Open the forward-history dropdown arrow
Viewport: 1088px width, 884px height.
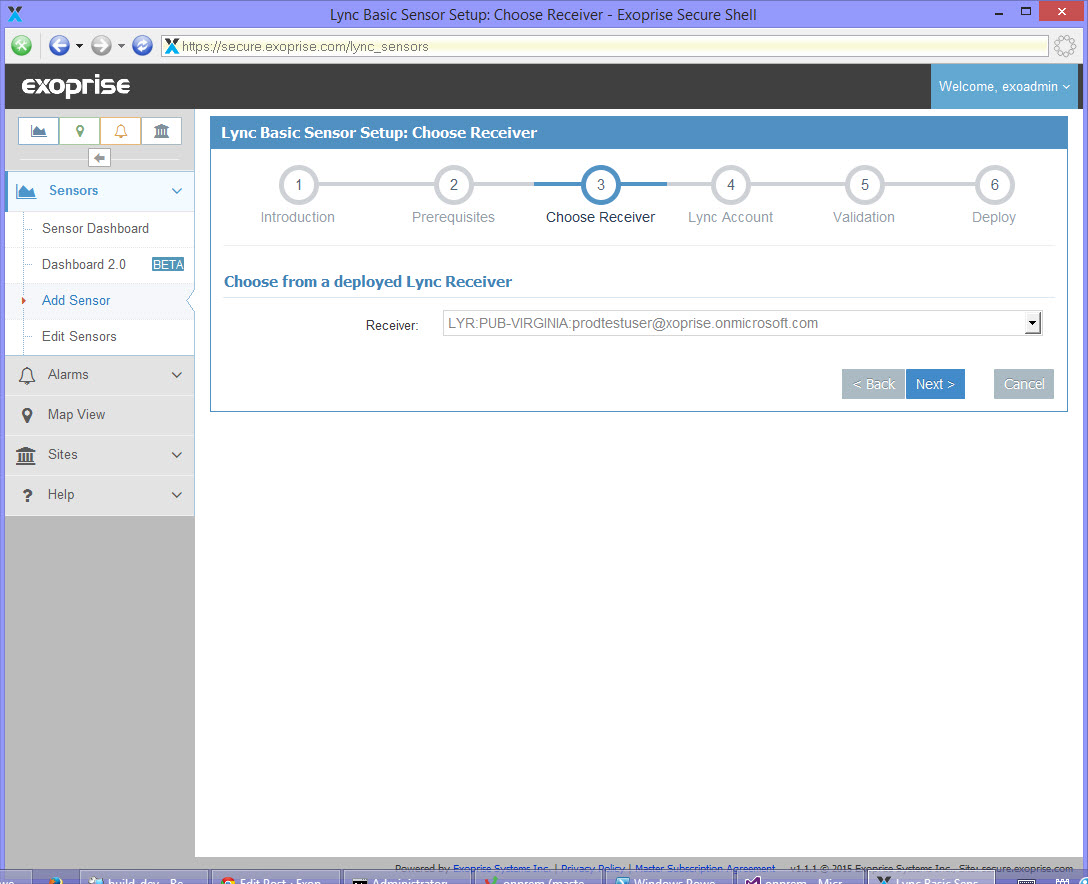click(121, 46)
